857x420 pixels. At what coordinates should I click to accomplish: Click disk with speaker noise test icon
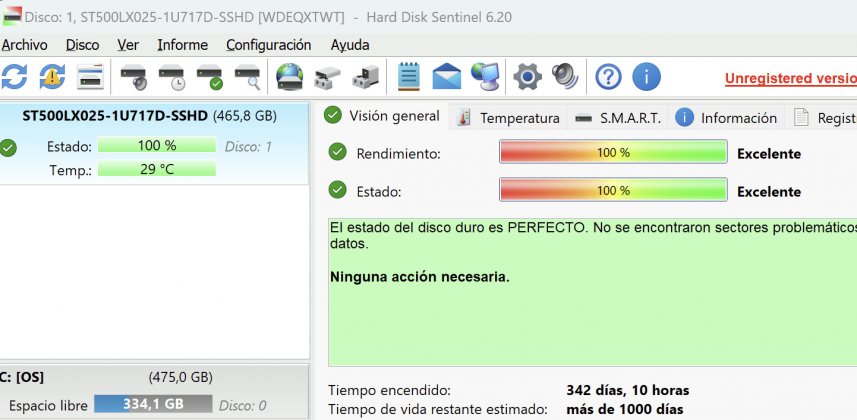coord(133,77)
